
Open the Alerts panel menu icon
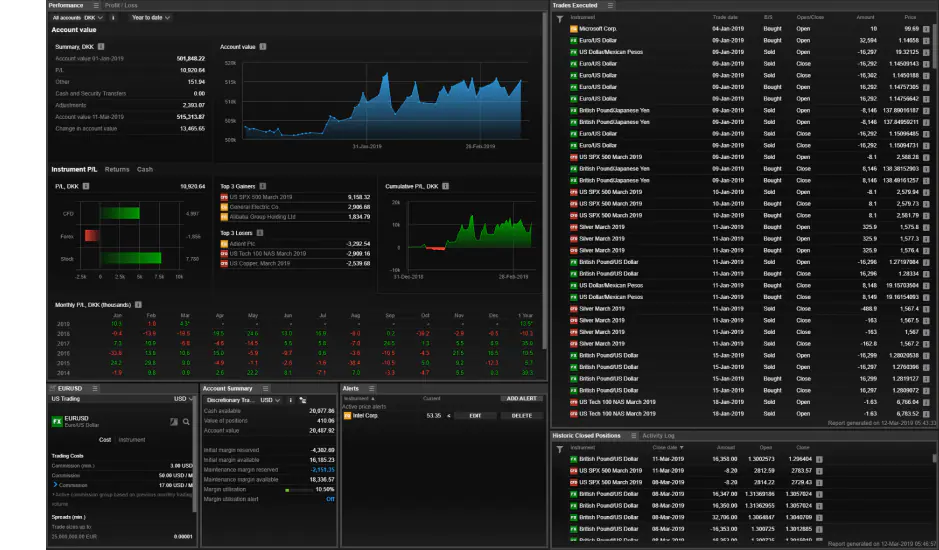coord(371,388)
